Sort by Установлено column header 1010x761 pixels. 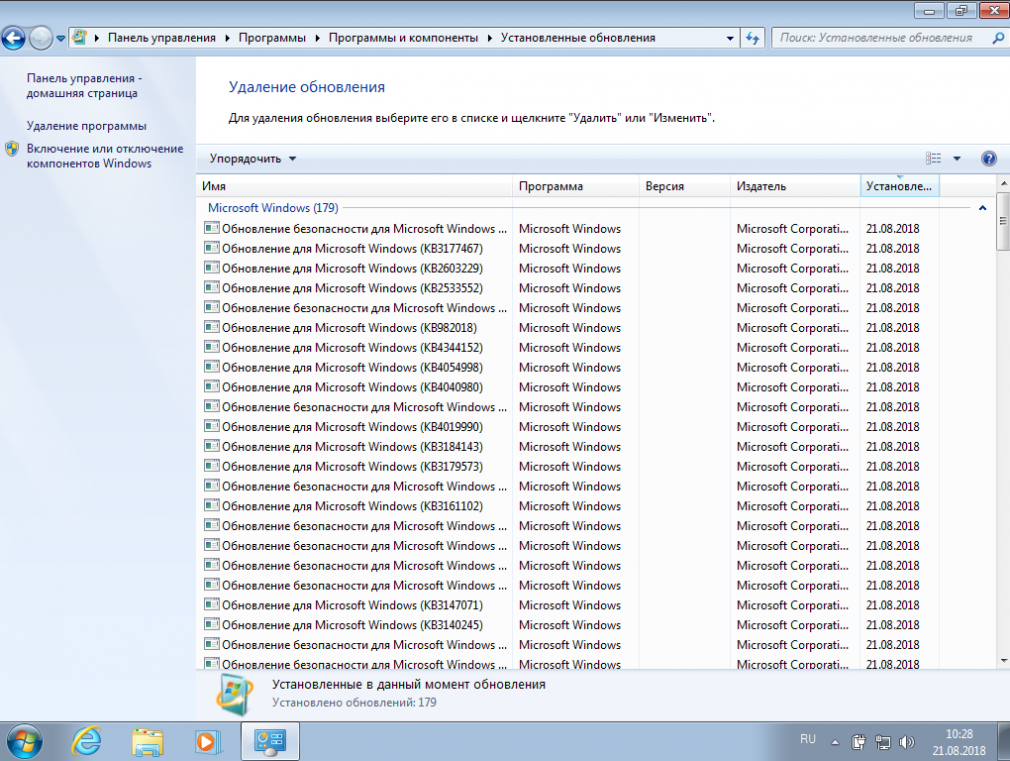point(900,186)
